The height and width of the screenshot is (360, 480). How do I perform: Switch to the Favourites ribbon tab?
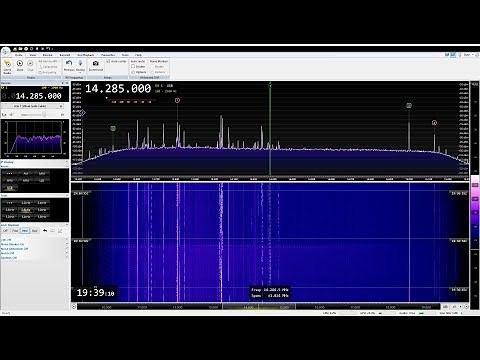tap(108, 55)
